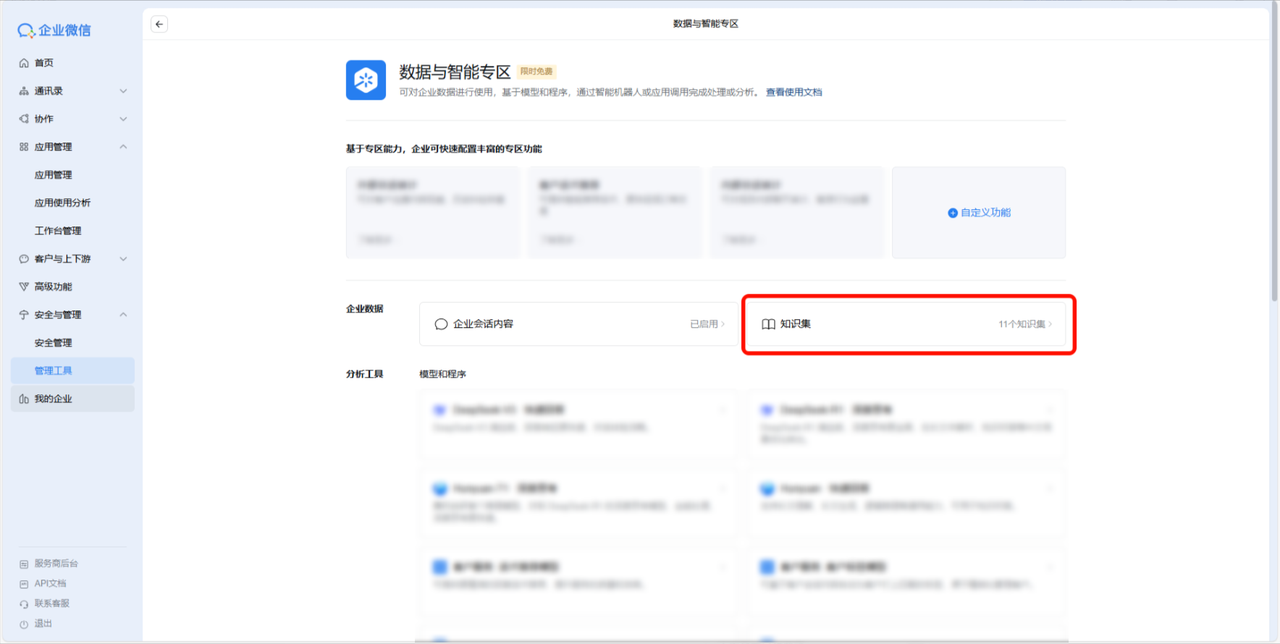Screen dimensions: 1280x644
Task: Collapse the 安全与管理 section chevron
Action: pos(123,315)
